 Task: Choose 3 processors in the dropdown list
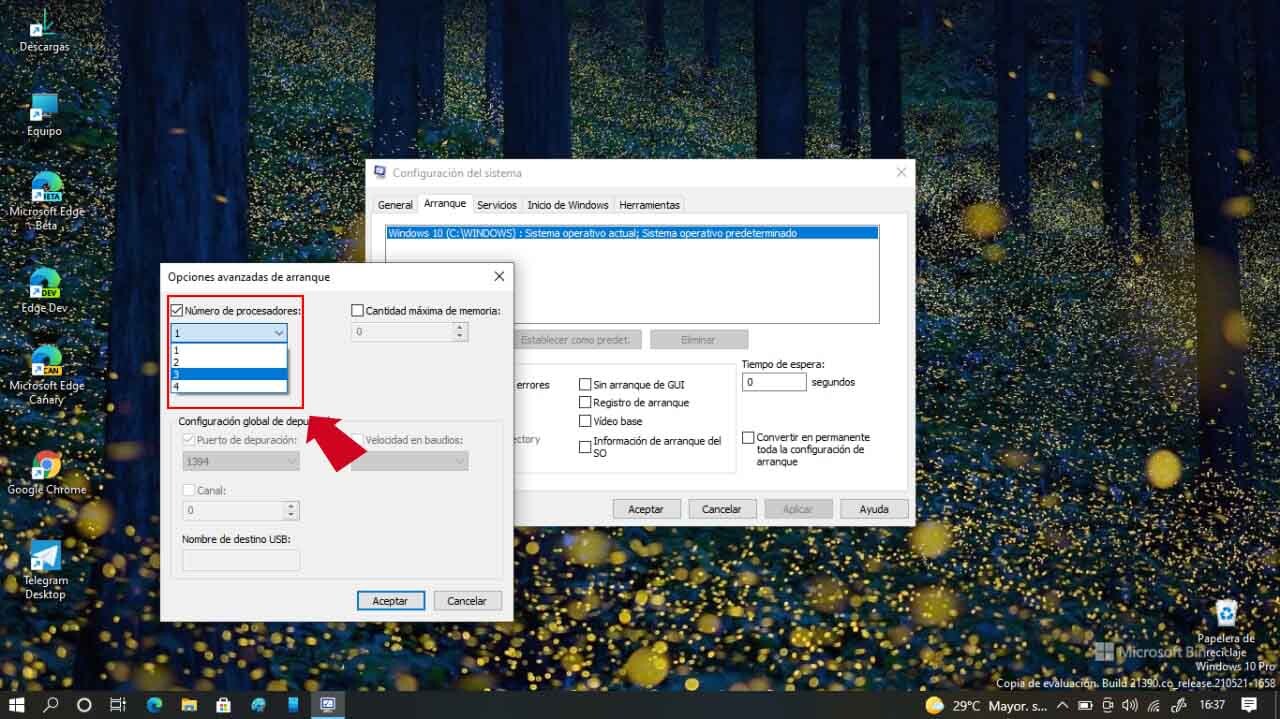(x=229, y=374)
